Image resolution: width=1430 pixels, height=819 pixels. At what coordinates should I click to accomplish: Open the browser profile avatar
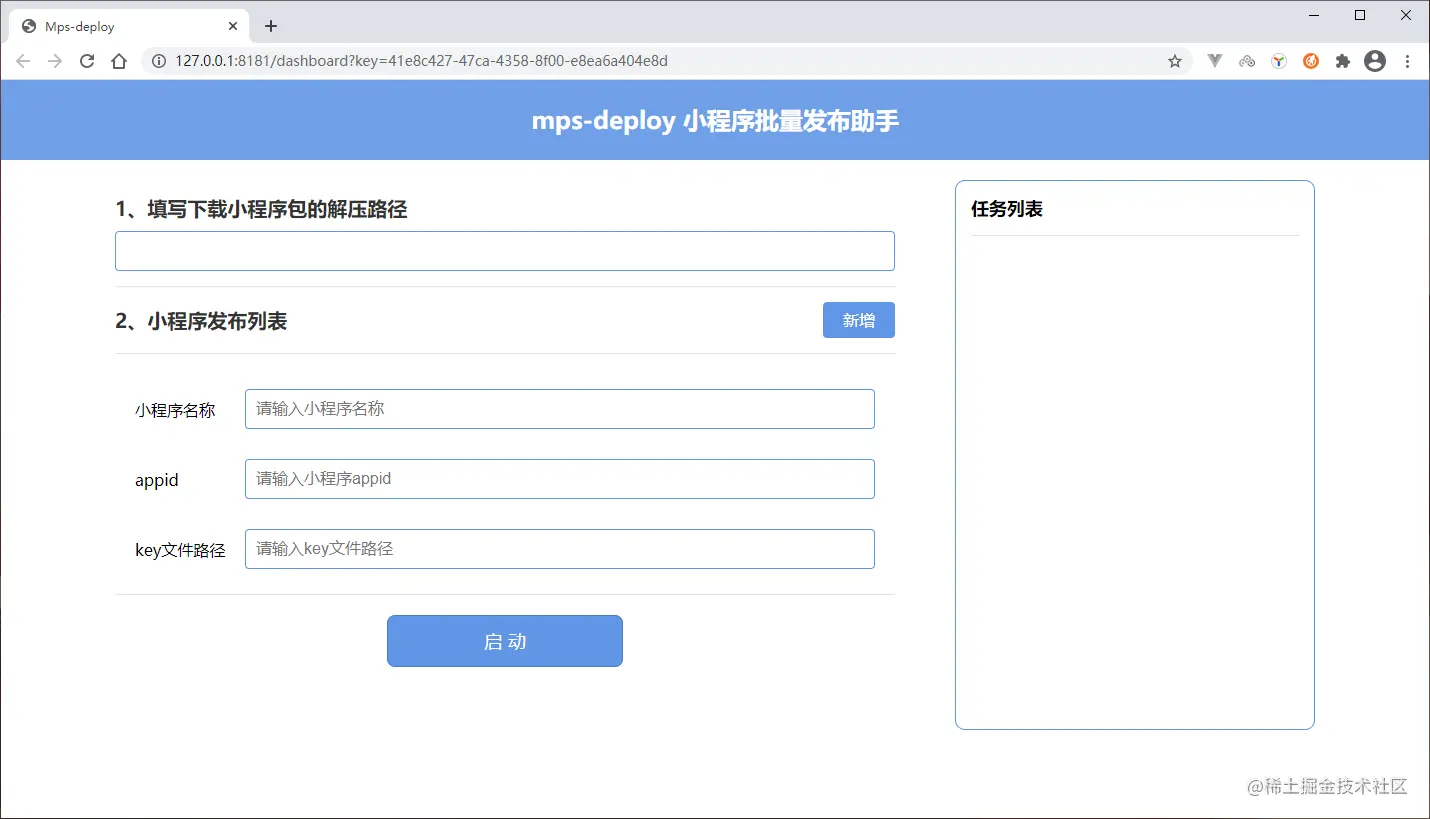click(1375, 60)
